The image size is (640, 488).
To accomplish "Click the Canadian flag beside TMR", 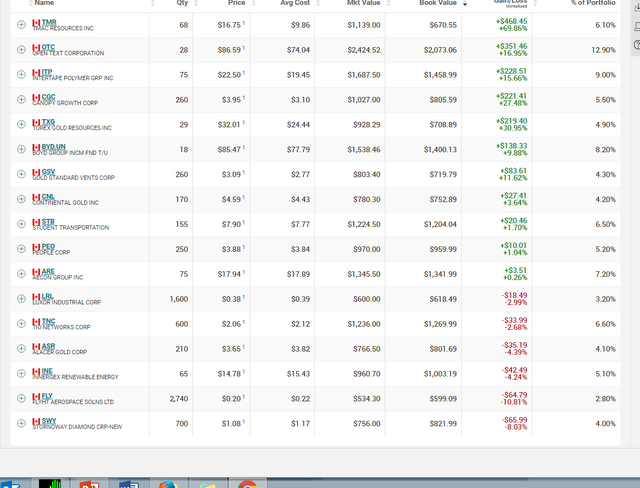I will [x=36, y=23].
